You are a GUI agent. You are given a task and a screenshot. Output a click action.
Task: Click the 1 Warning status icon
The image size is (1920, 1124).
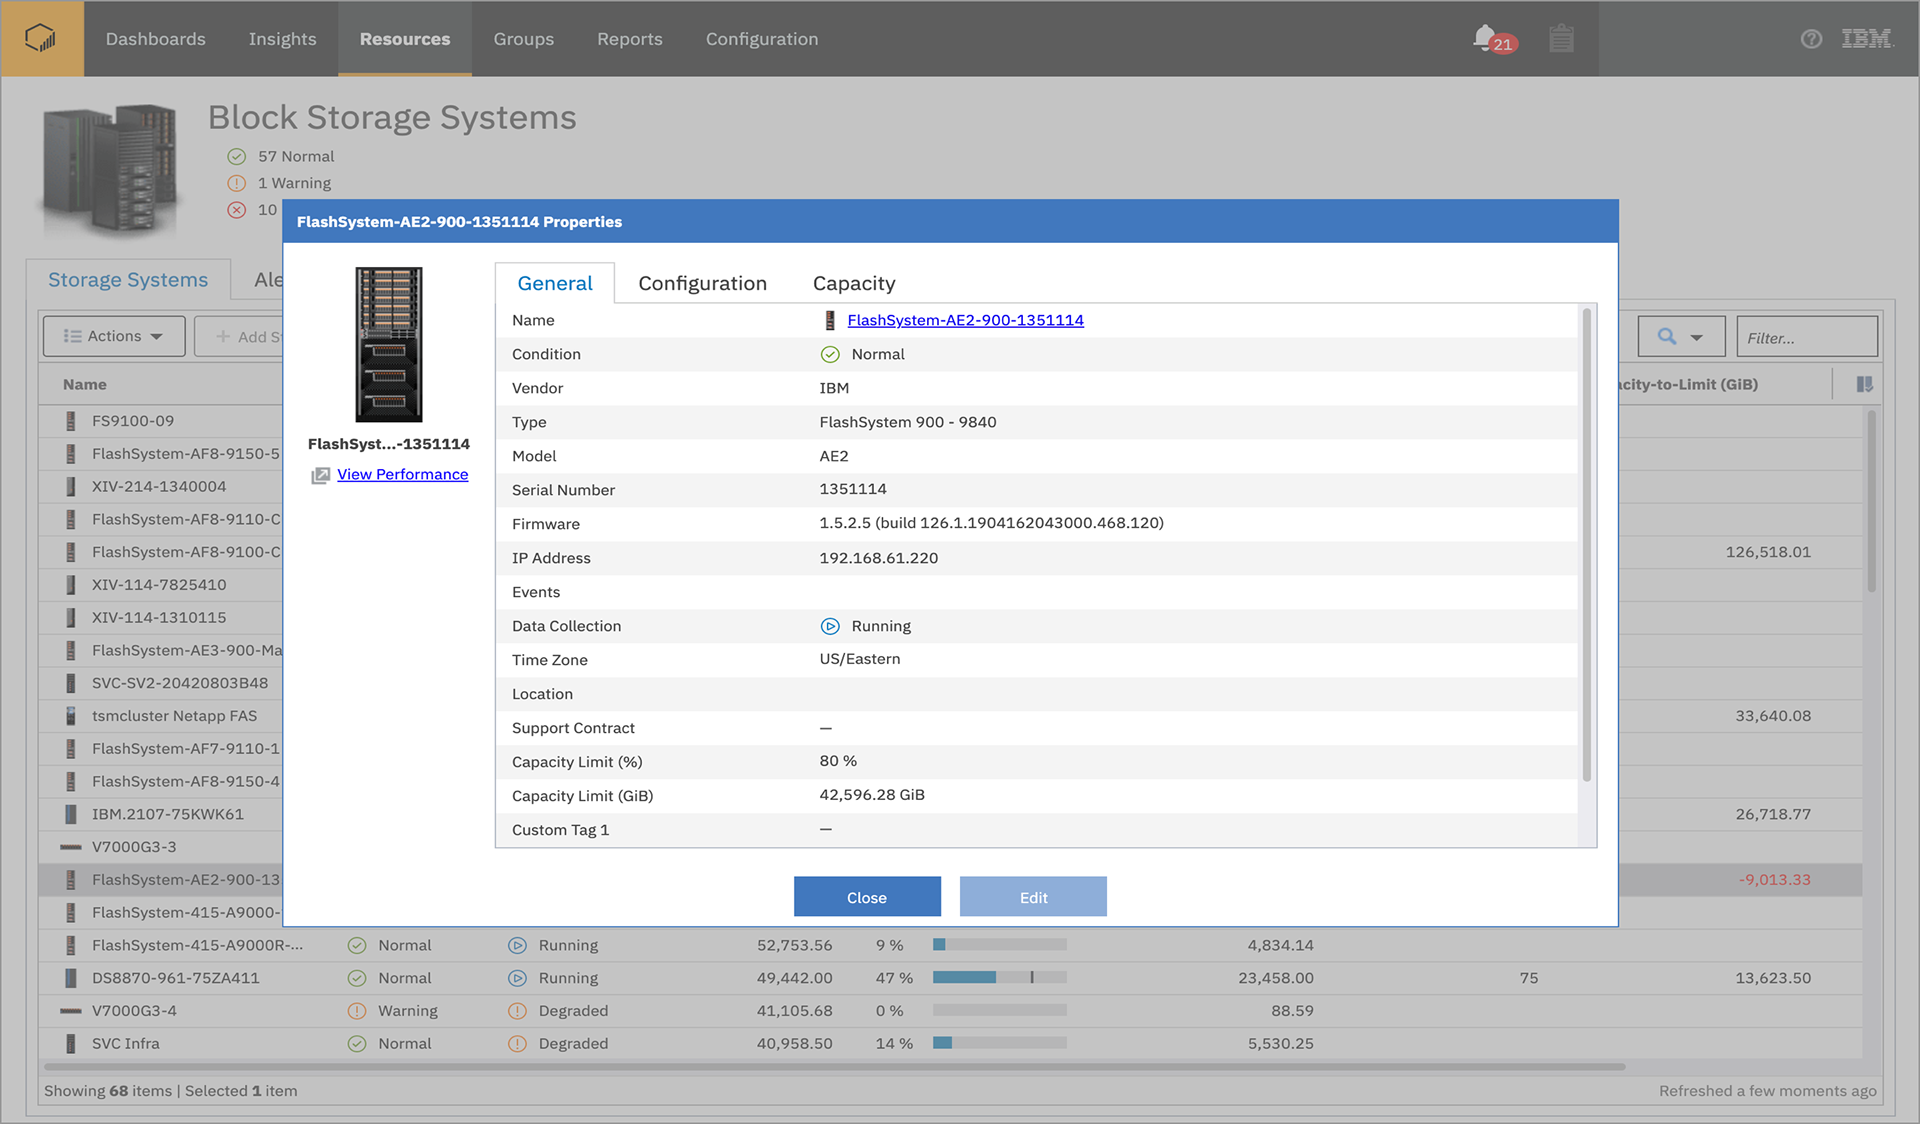[237, 183]
